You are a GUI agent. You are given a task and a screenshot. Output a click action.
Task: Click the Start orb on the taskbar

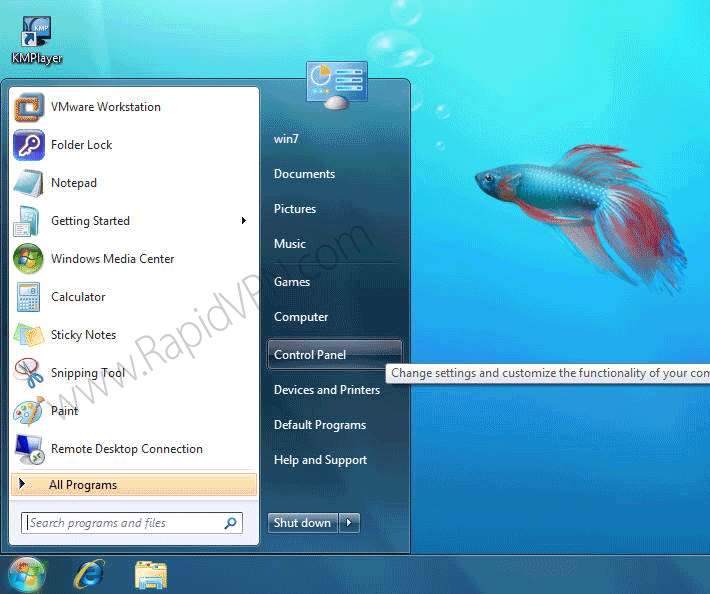click(x=27, y=574)
